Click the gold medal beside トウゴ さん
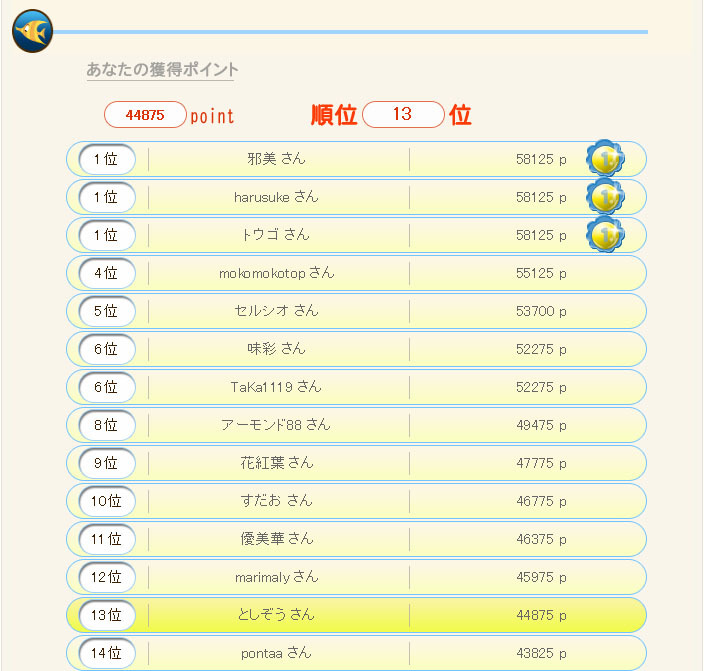The image size is (705, 671). coord(604,235)
